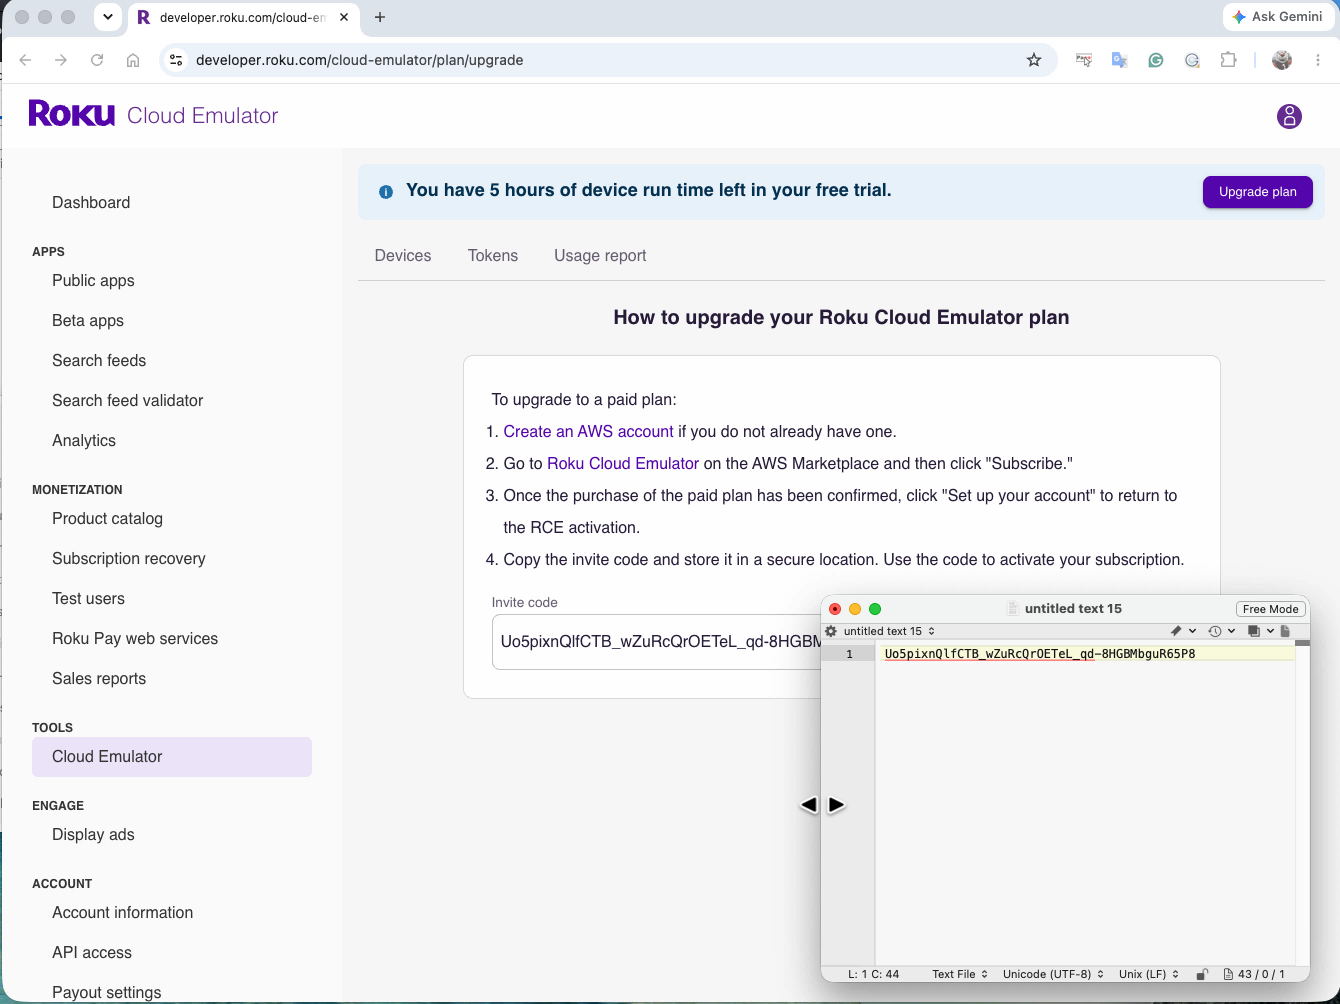This screenshot has height=1004, width=1340.
Task: Open Analytics in the sidebar
Action: [x=84, y=440]
